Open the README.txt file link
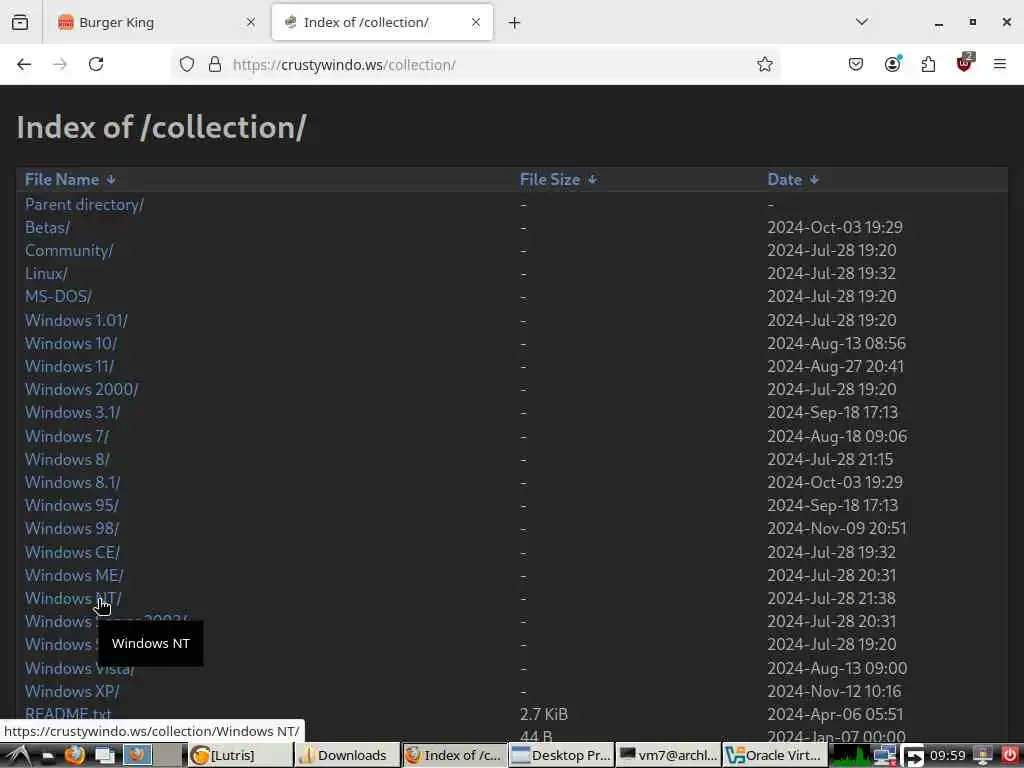Screen dimensions: 1024x768 click(68, 714)
